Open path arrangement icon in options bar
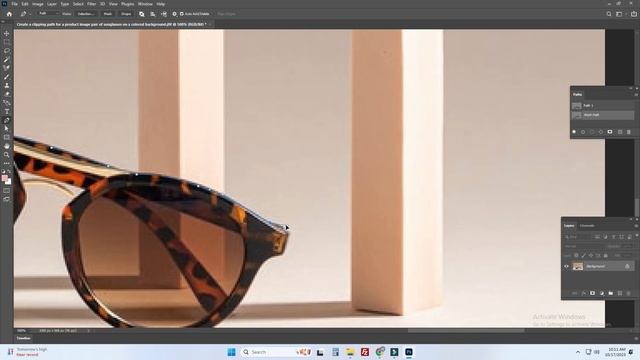 (164, 14)
